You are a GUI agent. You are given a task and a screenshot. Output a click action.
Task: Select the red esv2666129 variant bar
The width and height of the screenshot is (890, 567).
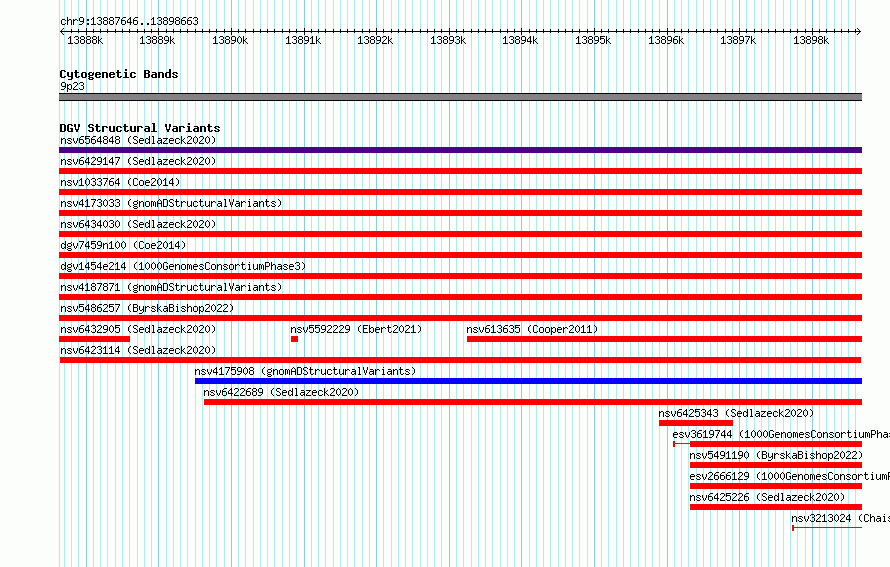tap(776, 486)
